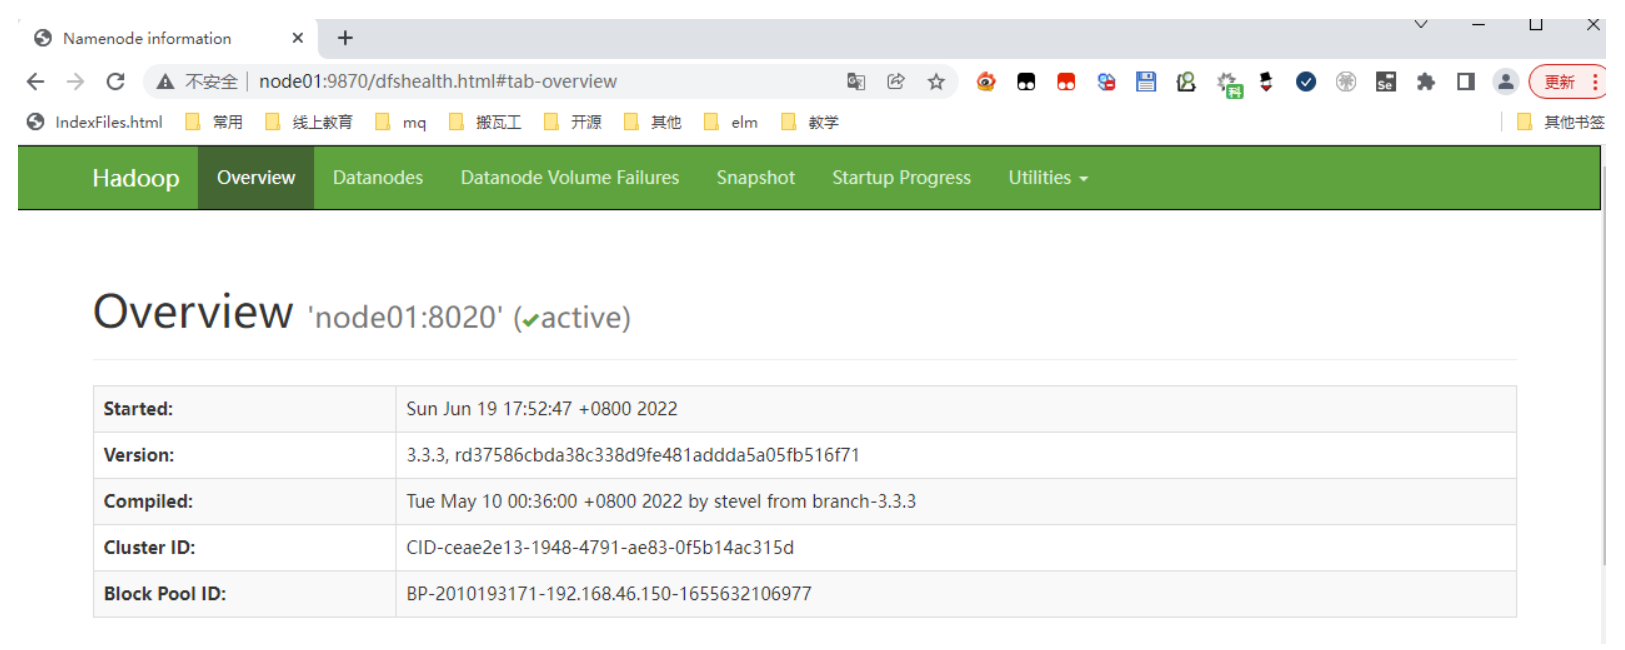The image size is (1625, 650).
Task: Reload the Namenode page
Action: pyautogui.click(x=116, y=82)
